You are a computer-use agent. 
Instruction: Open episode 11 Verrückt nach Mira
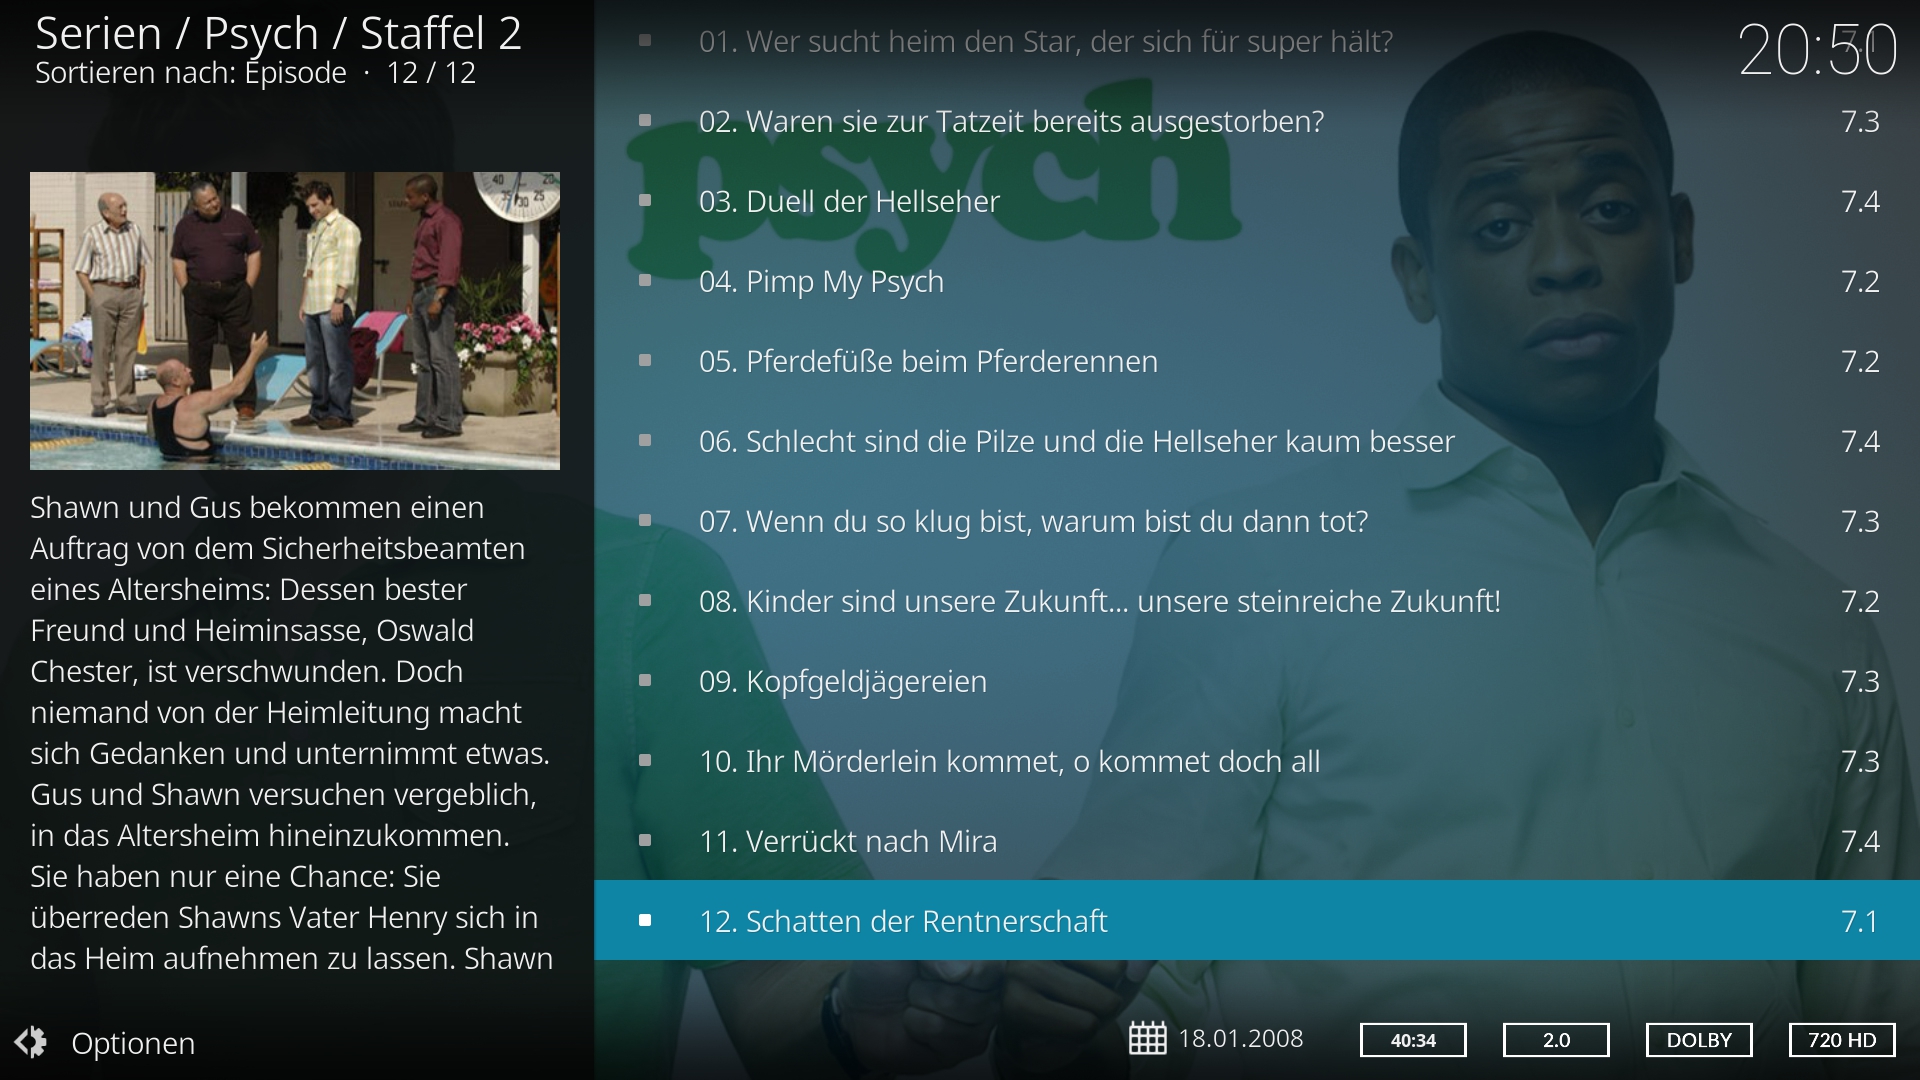[x=1257, y=840]
